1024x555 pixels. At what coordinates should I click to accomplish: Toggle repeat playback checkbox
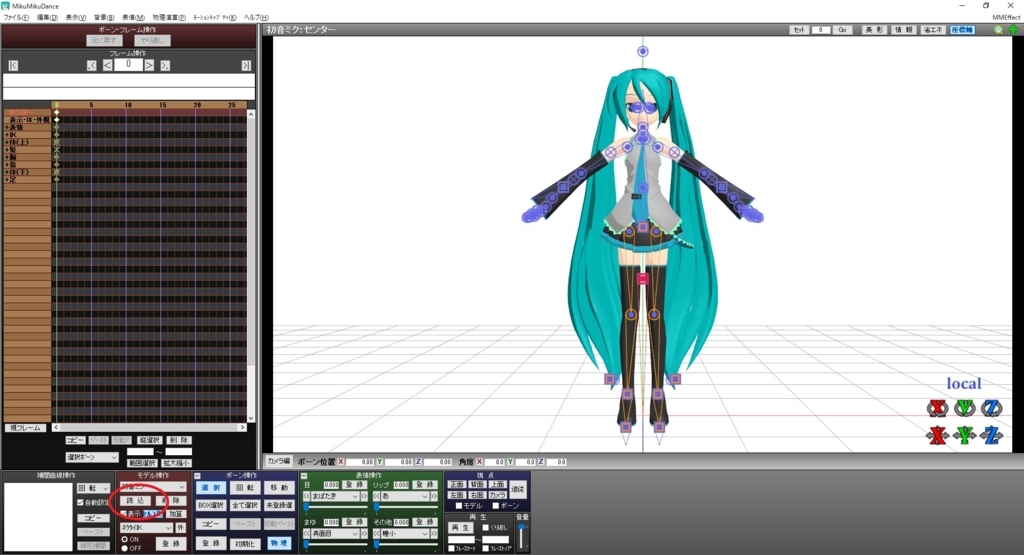[x=485, y=528]
